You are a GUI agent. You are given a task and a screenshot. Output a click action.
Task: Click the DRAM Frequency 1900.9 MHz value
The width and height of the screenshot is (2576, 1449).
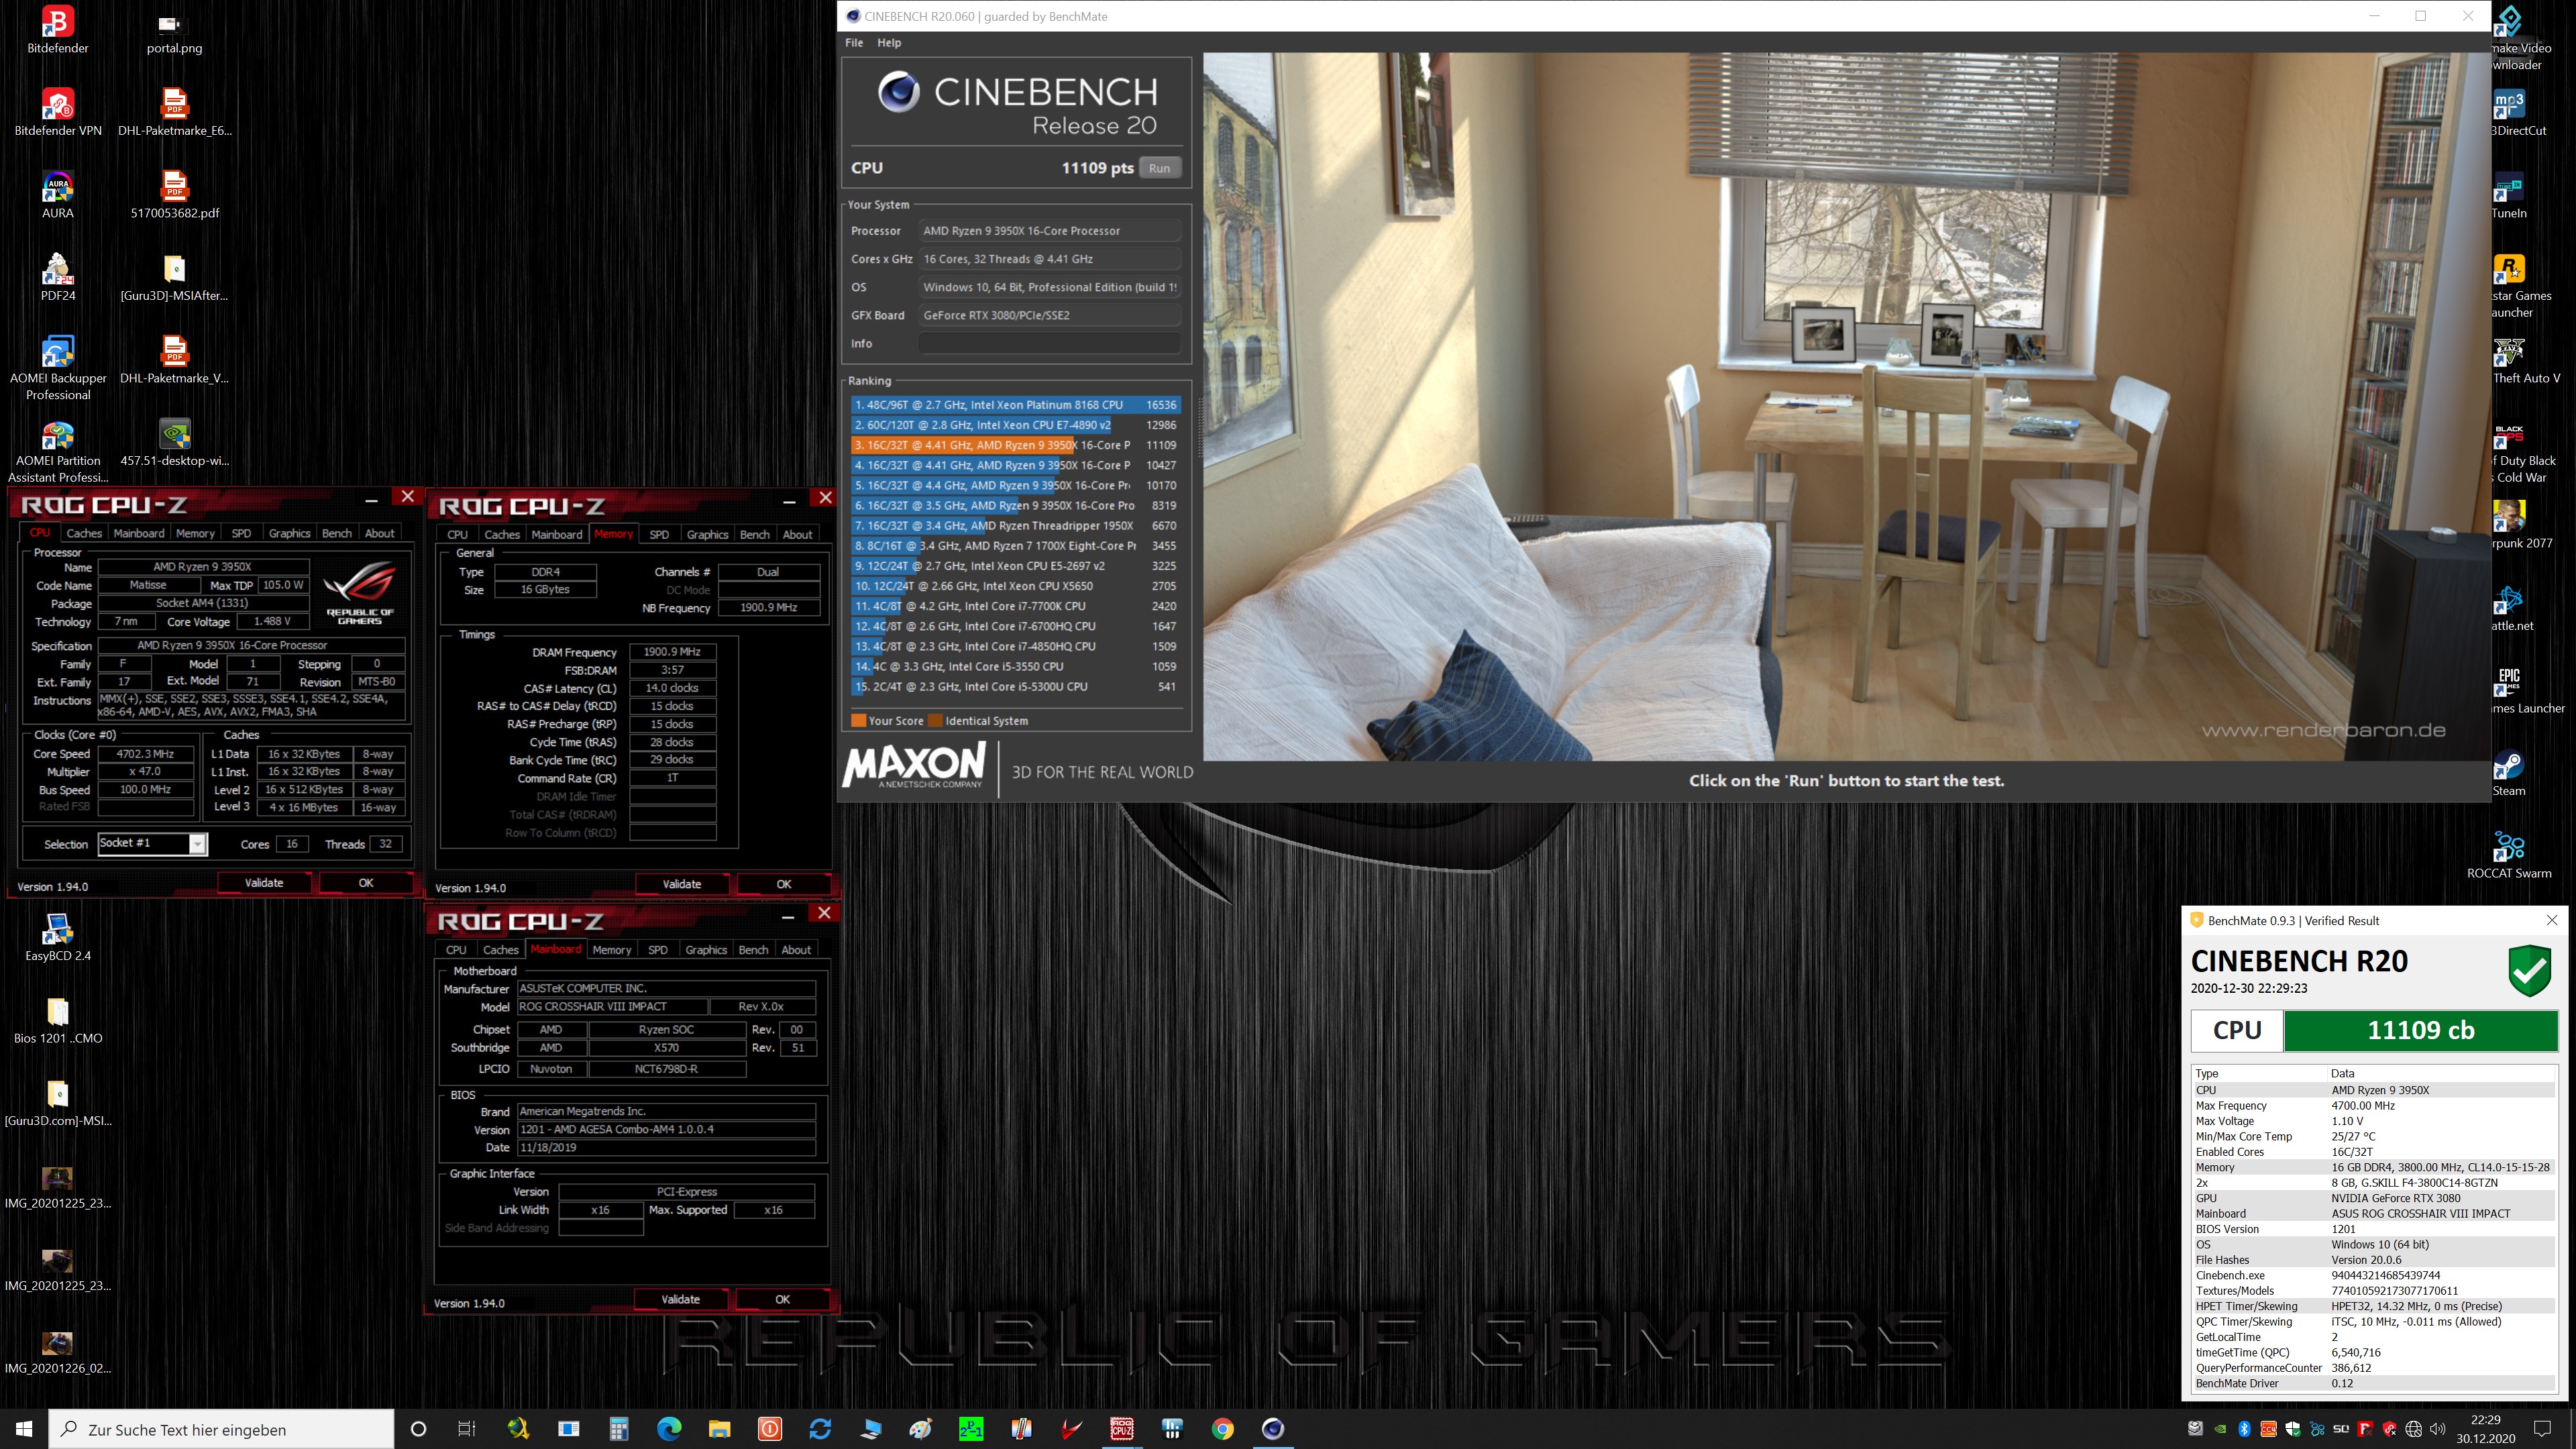click(672, 651)
